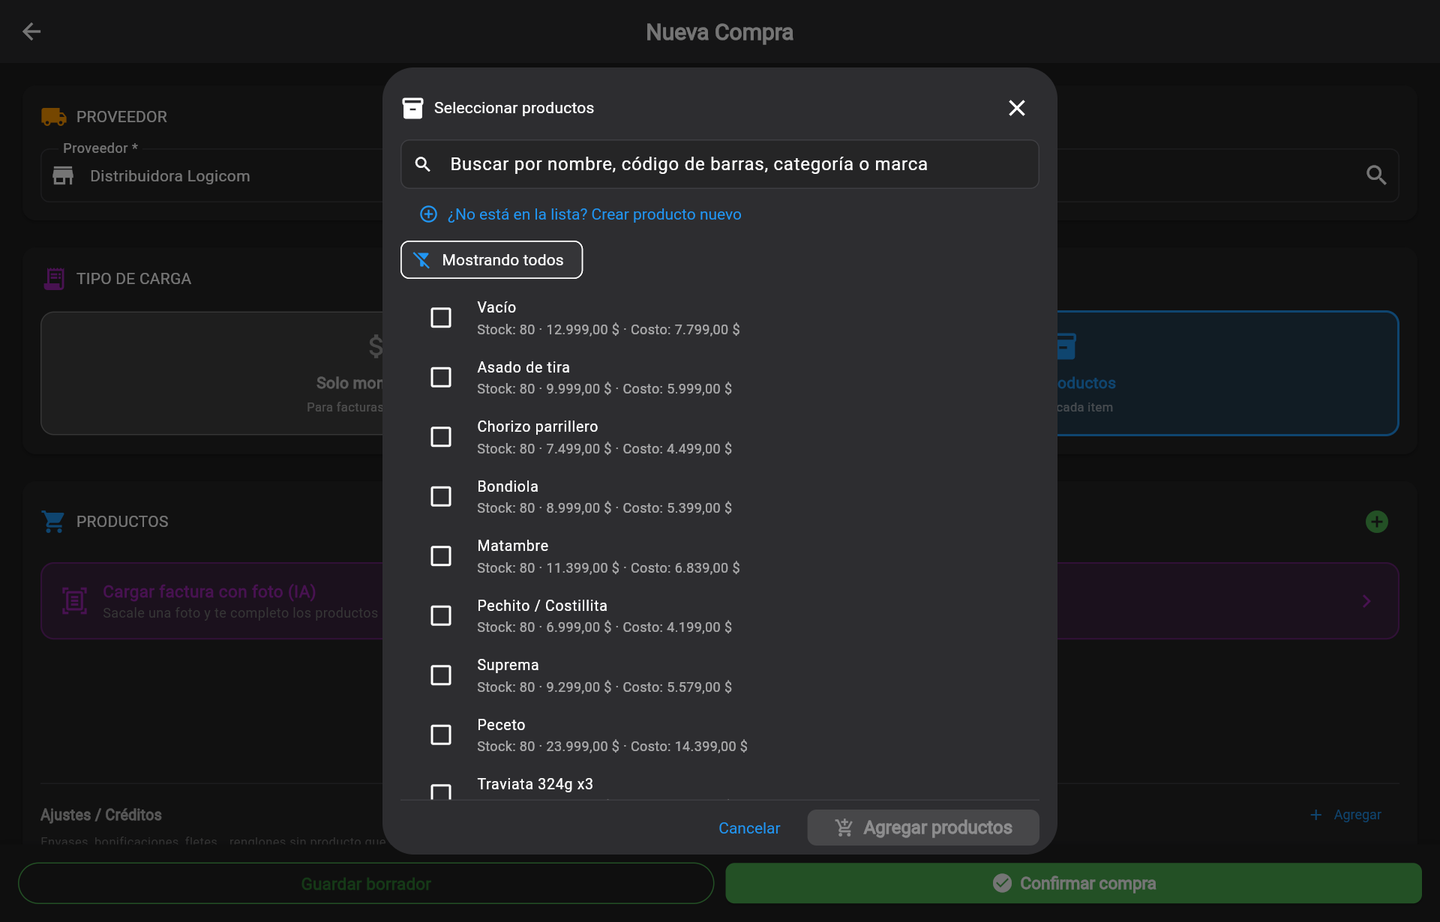Click Cancelar in the dialog
Screen dimensions: 1440x922
pyautogui.click(x=749, y=828)
